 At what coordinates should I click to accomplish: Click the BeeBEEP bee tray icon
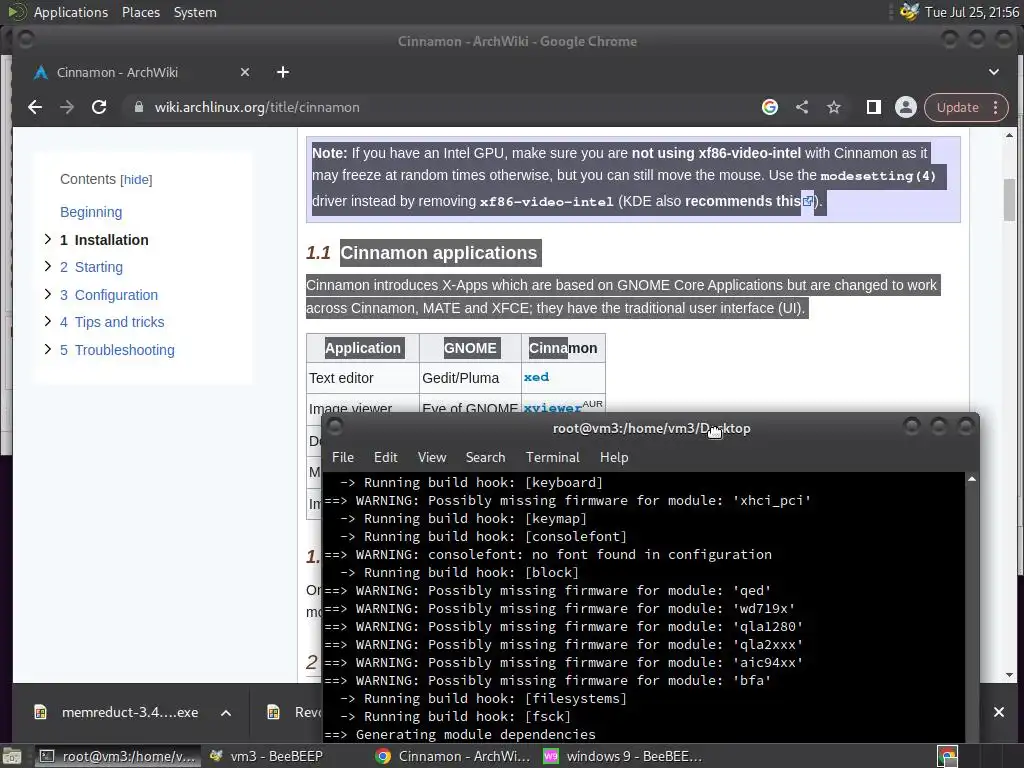point(908,12)
